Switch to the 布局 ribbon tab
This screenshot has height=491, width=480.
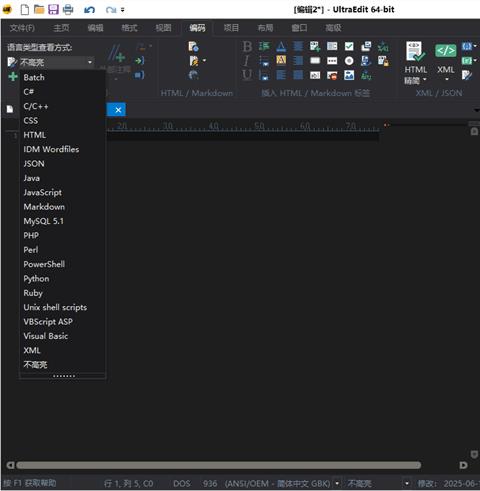tap(265, 28)
